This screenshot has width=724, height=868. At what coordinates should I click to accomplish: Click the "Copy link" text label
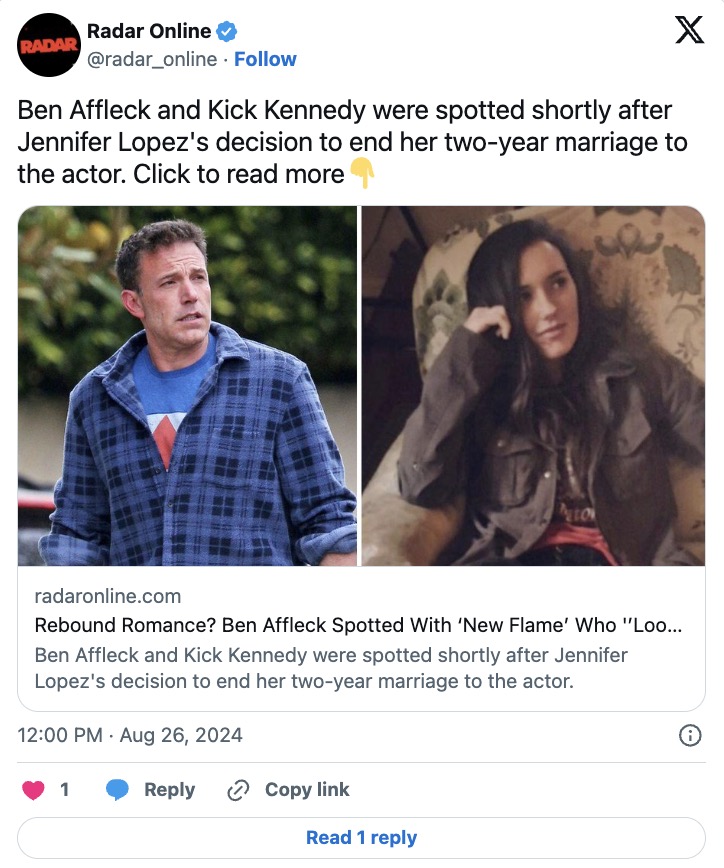307,790
